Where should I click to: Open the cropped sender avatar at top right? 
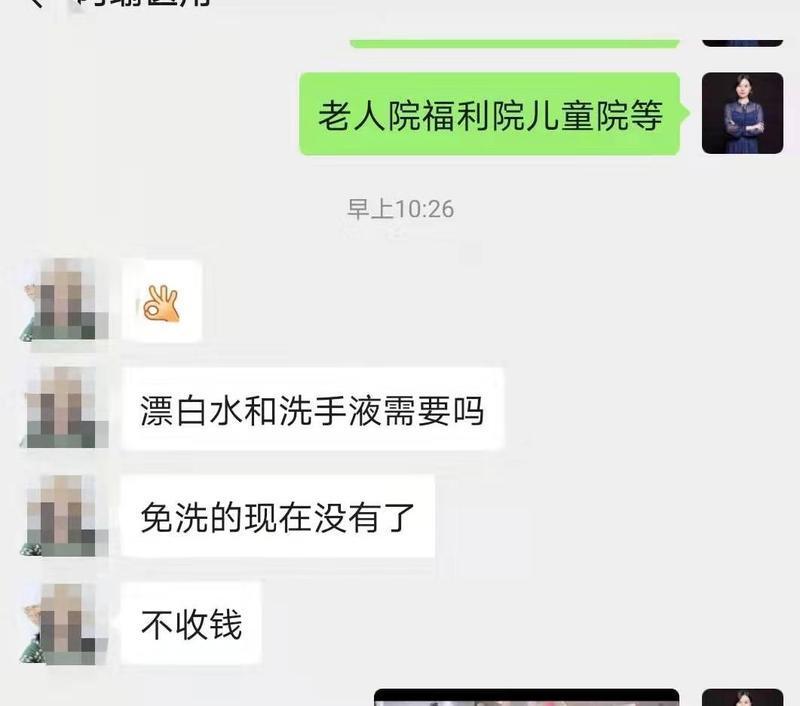[742, 42]
